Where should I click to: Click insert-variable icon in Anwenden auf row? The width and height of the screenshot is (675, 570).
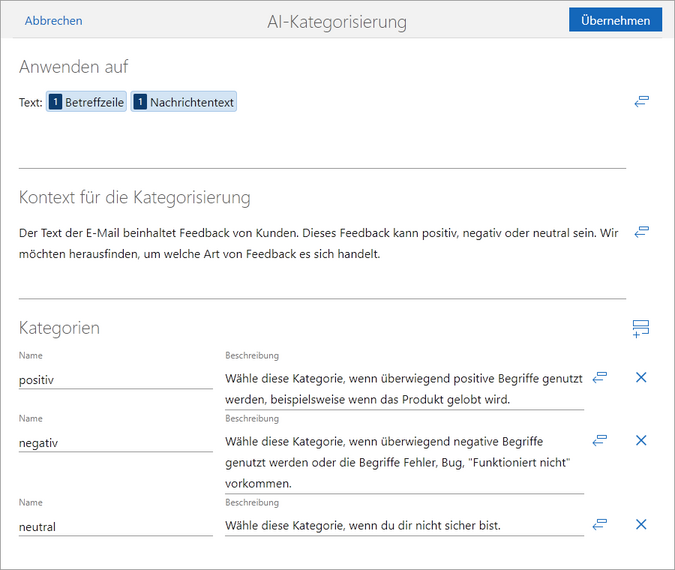click(x=642, y=101)
